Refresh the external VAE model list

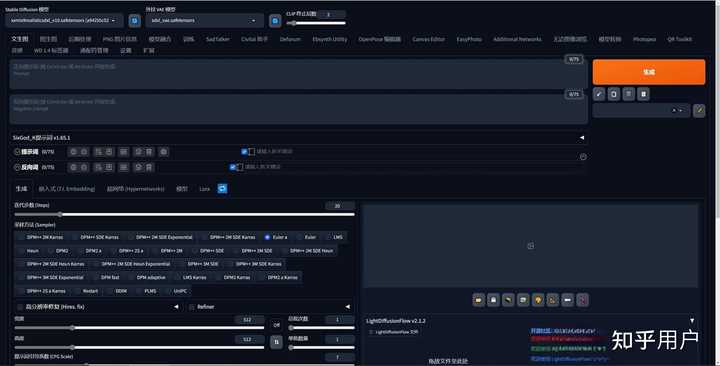[x=275, y=21]
